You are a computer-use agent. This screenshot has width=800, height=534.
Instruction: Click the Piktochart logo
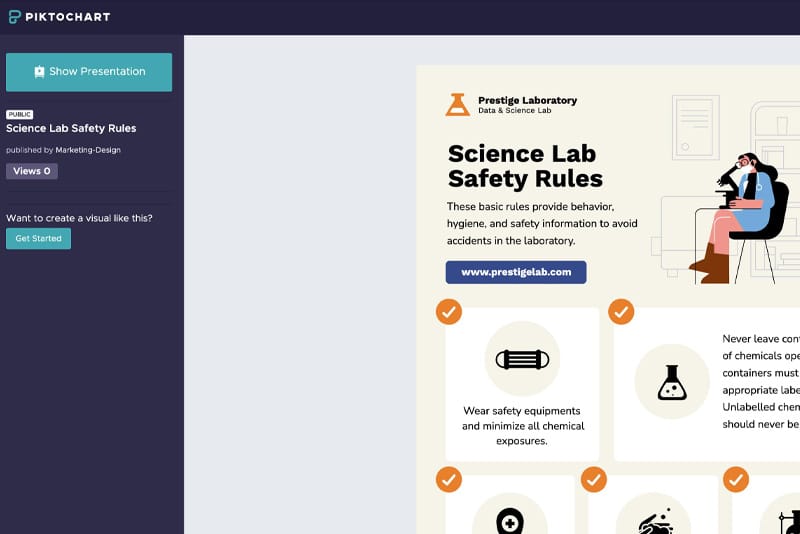tap(59, 17)
